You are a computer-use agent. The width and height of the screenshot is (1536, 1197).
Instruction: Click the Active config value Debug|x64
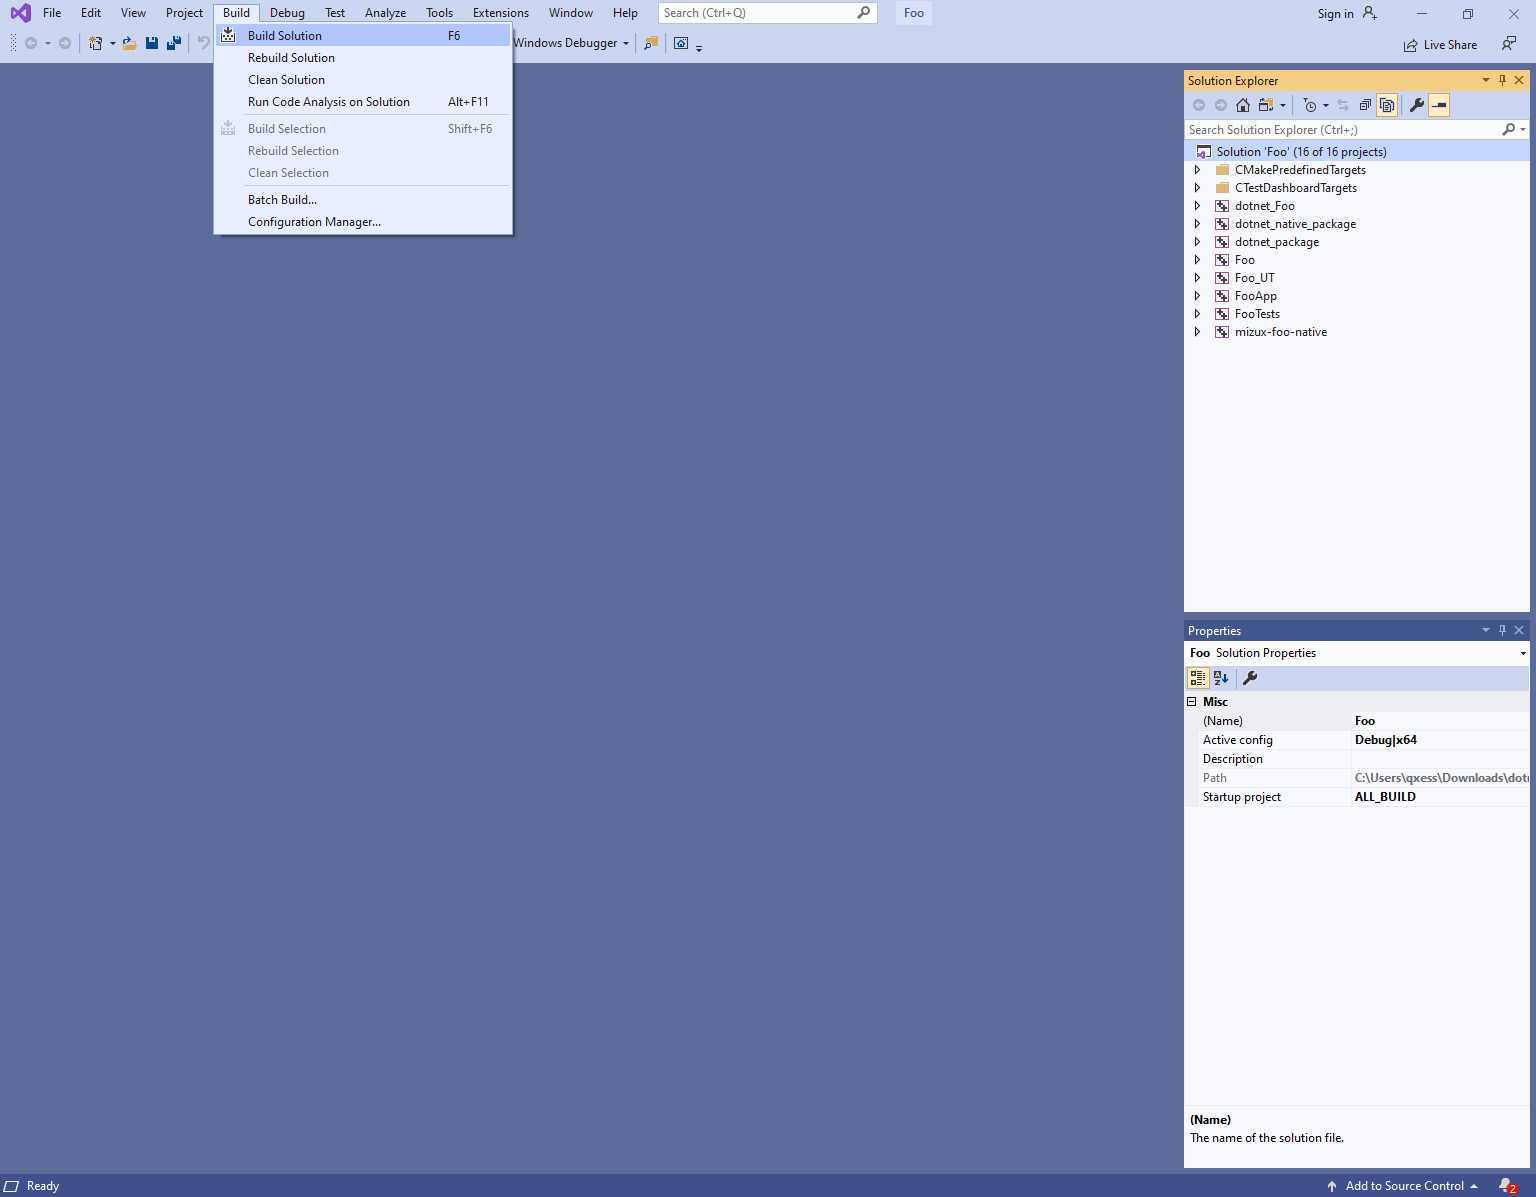tap(1385, 740)
